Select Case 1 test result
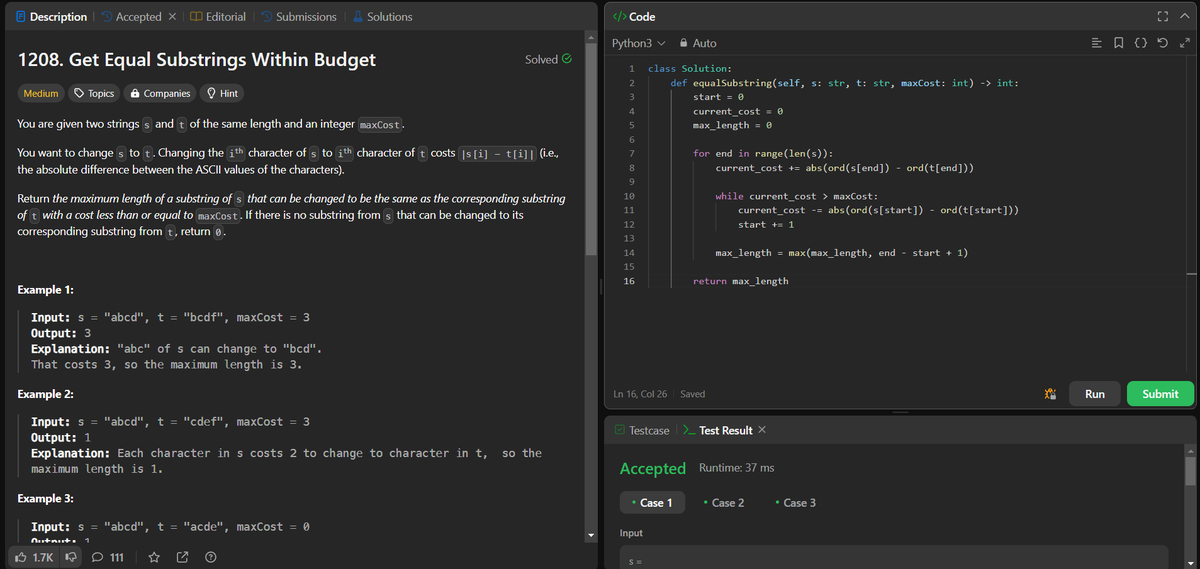Screen dimensions: 1200x569 pos(653,502)
